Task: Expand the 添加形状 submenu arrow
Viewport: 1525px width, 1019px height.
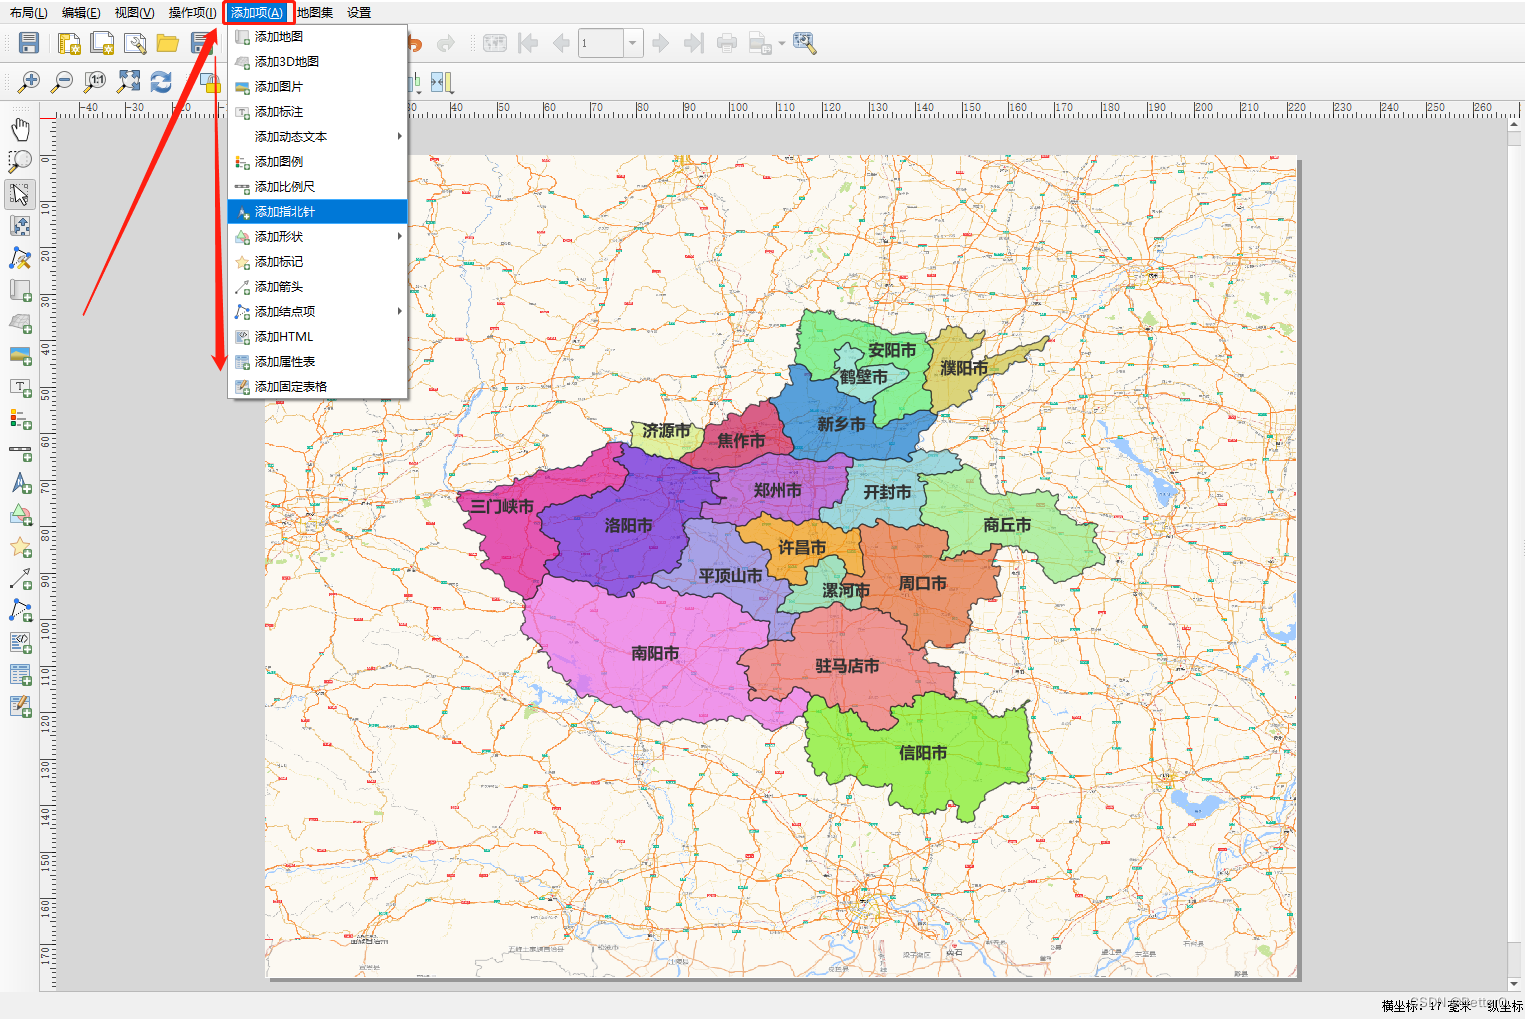Action: point(400,236)
